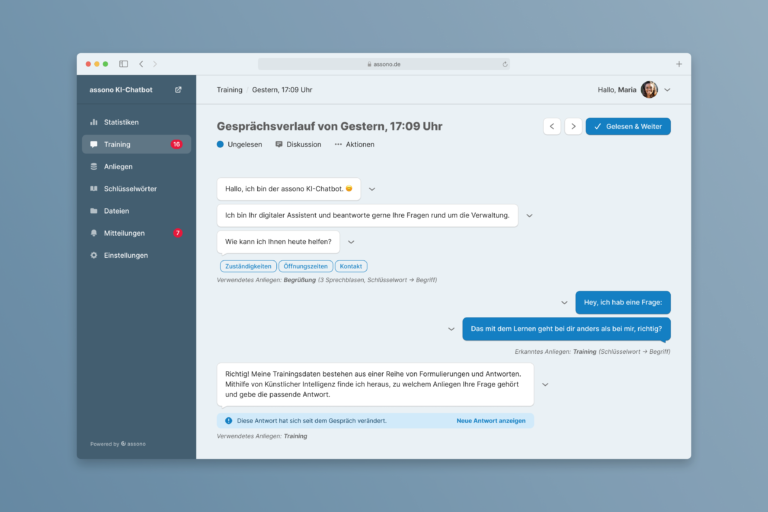Toggle the browser sidebar icon
This screenshot has width=768, height=512.
(x=123, y=64)
